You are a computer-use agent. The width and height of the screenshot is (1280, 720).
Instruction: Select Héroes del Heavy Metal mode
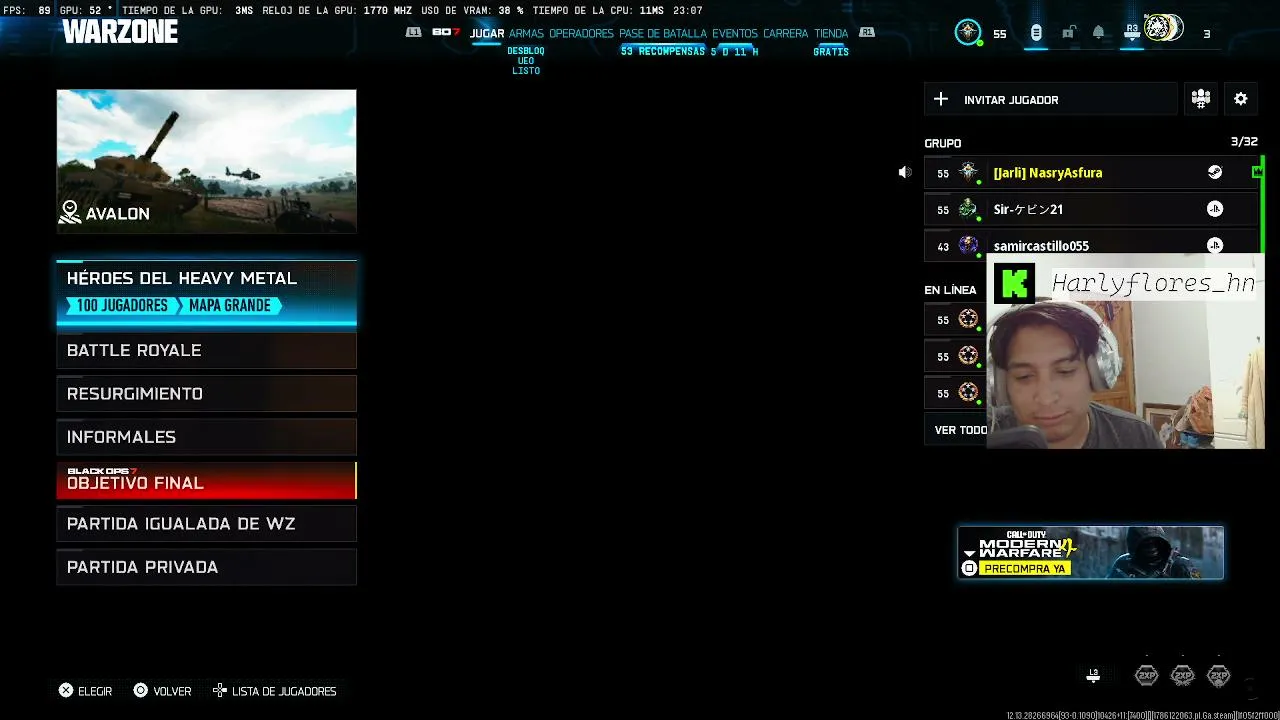(x=206, y=293)
